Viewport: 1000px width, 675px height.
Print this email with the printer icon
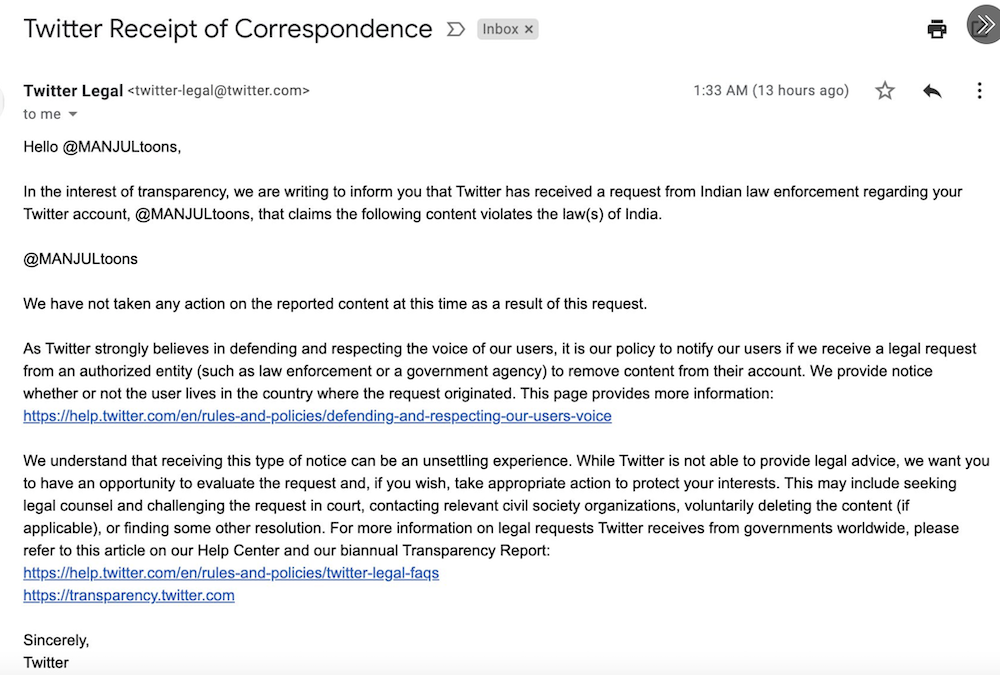point(936,29)
